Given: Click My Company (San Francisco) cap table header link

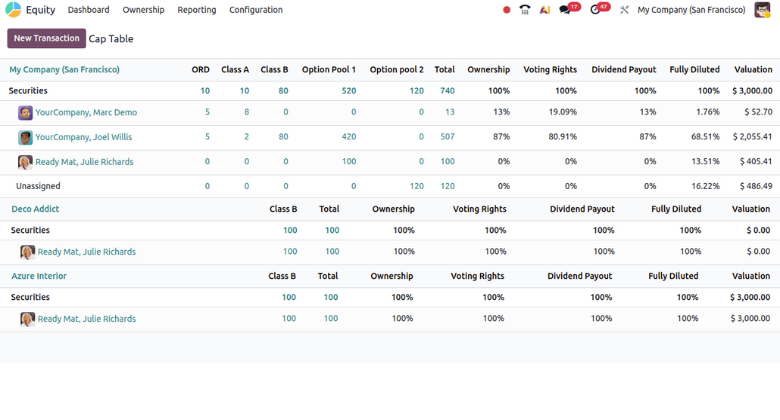Looking at the screenshot, I should (64, 70).
